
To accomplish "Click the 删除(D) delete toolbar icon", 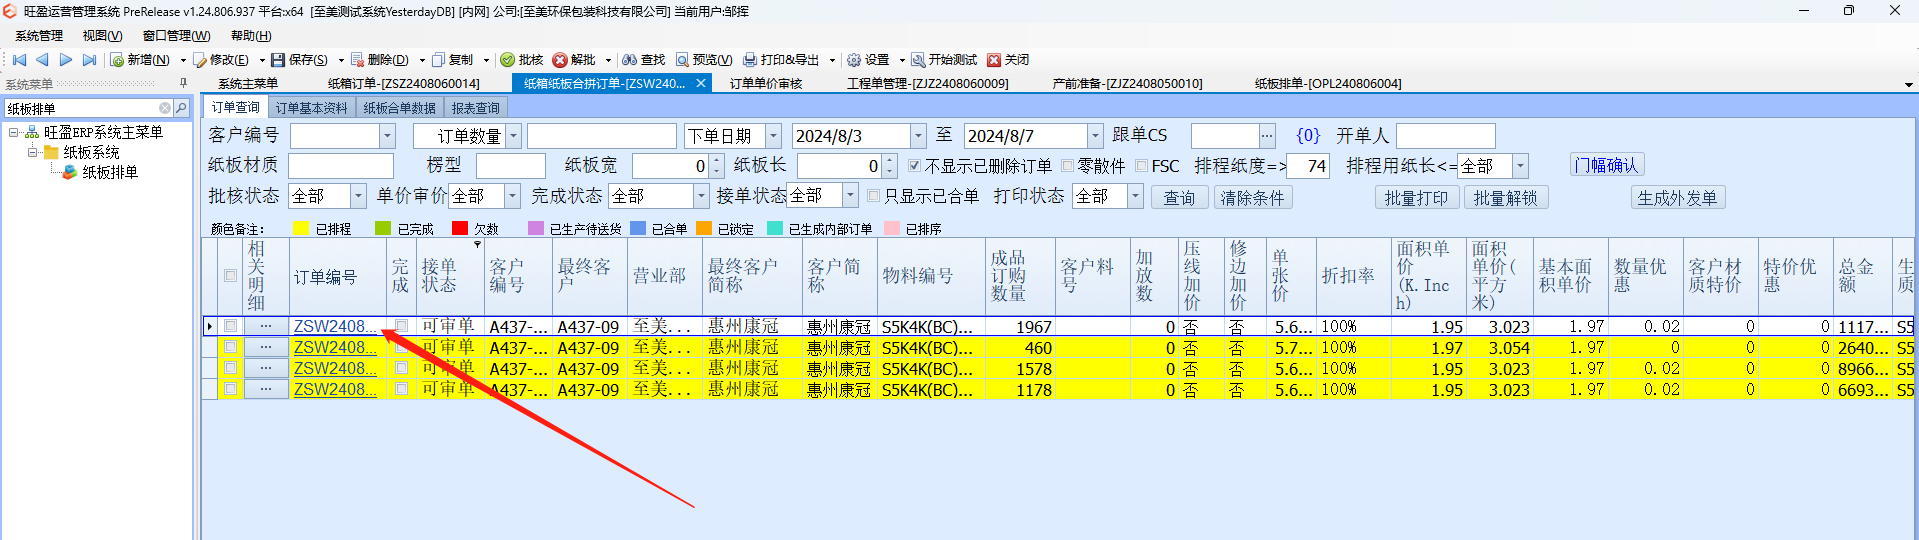I will click(357, 60).
